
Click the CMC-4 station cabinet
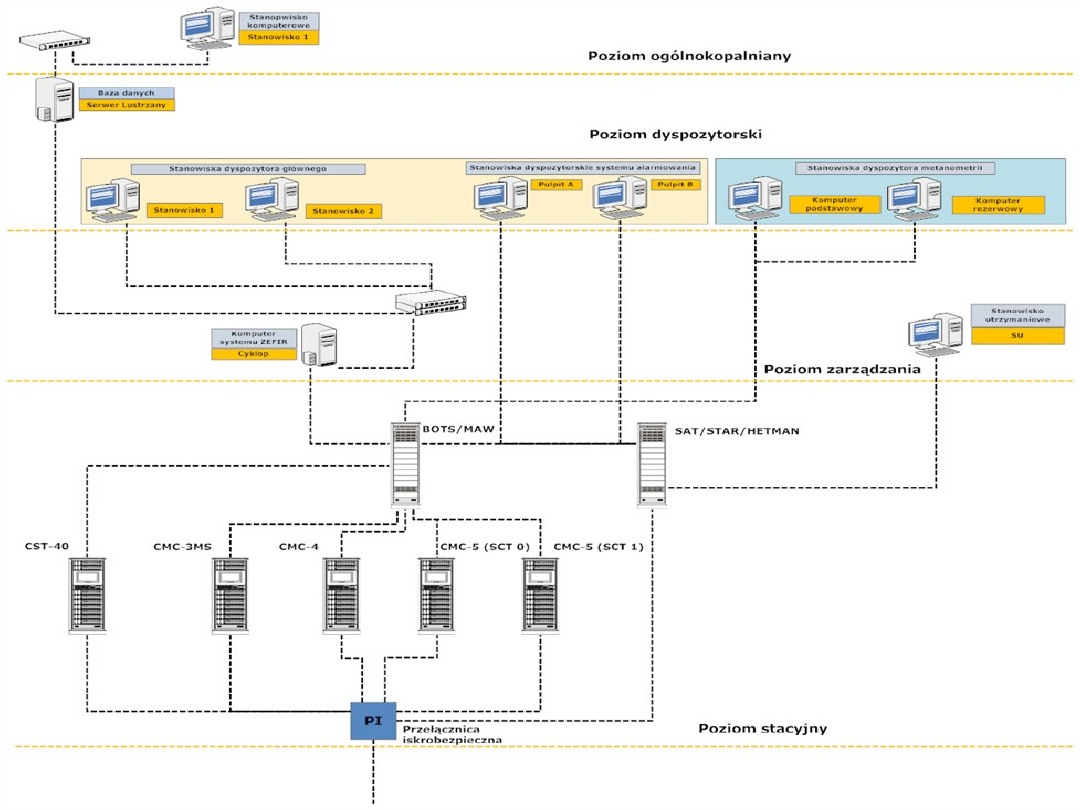(341, 595)
